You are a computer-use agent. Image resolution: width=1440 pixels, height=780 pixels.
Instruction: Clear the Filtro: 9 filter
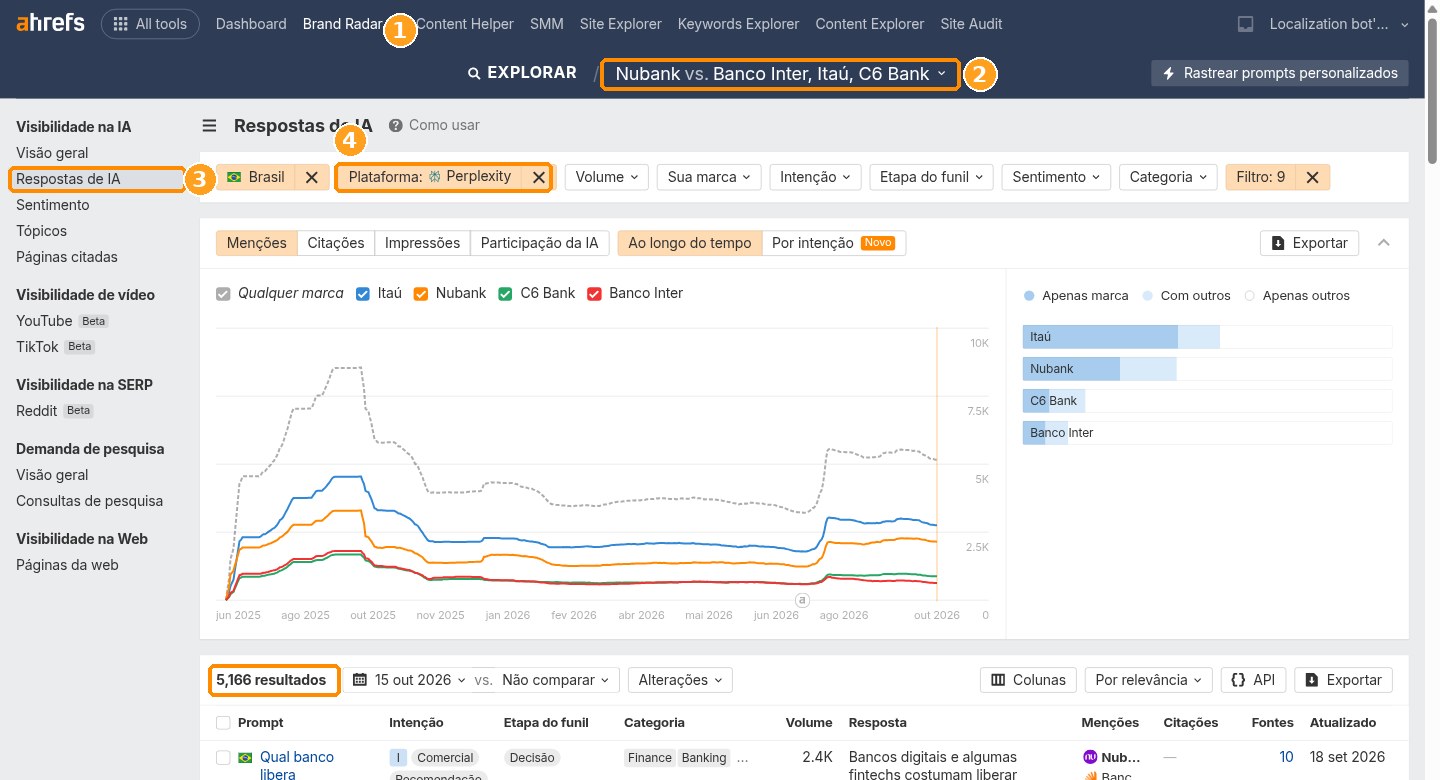point(1312,177)
